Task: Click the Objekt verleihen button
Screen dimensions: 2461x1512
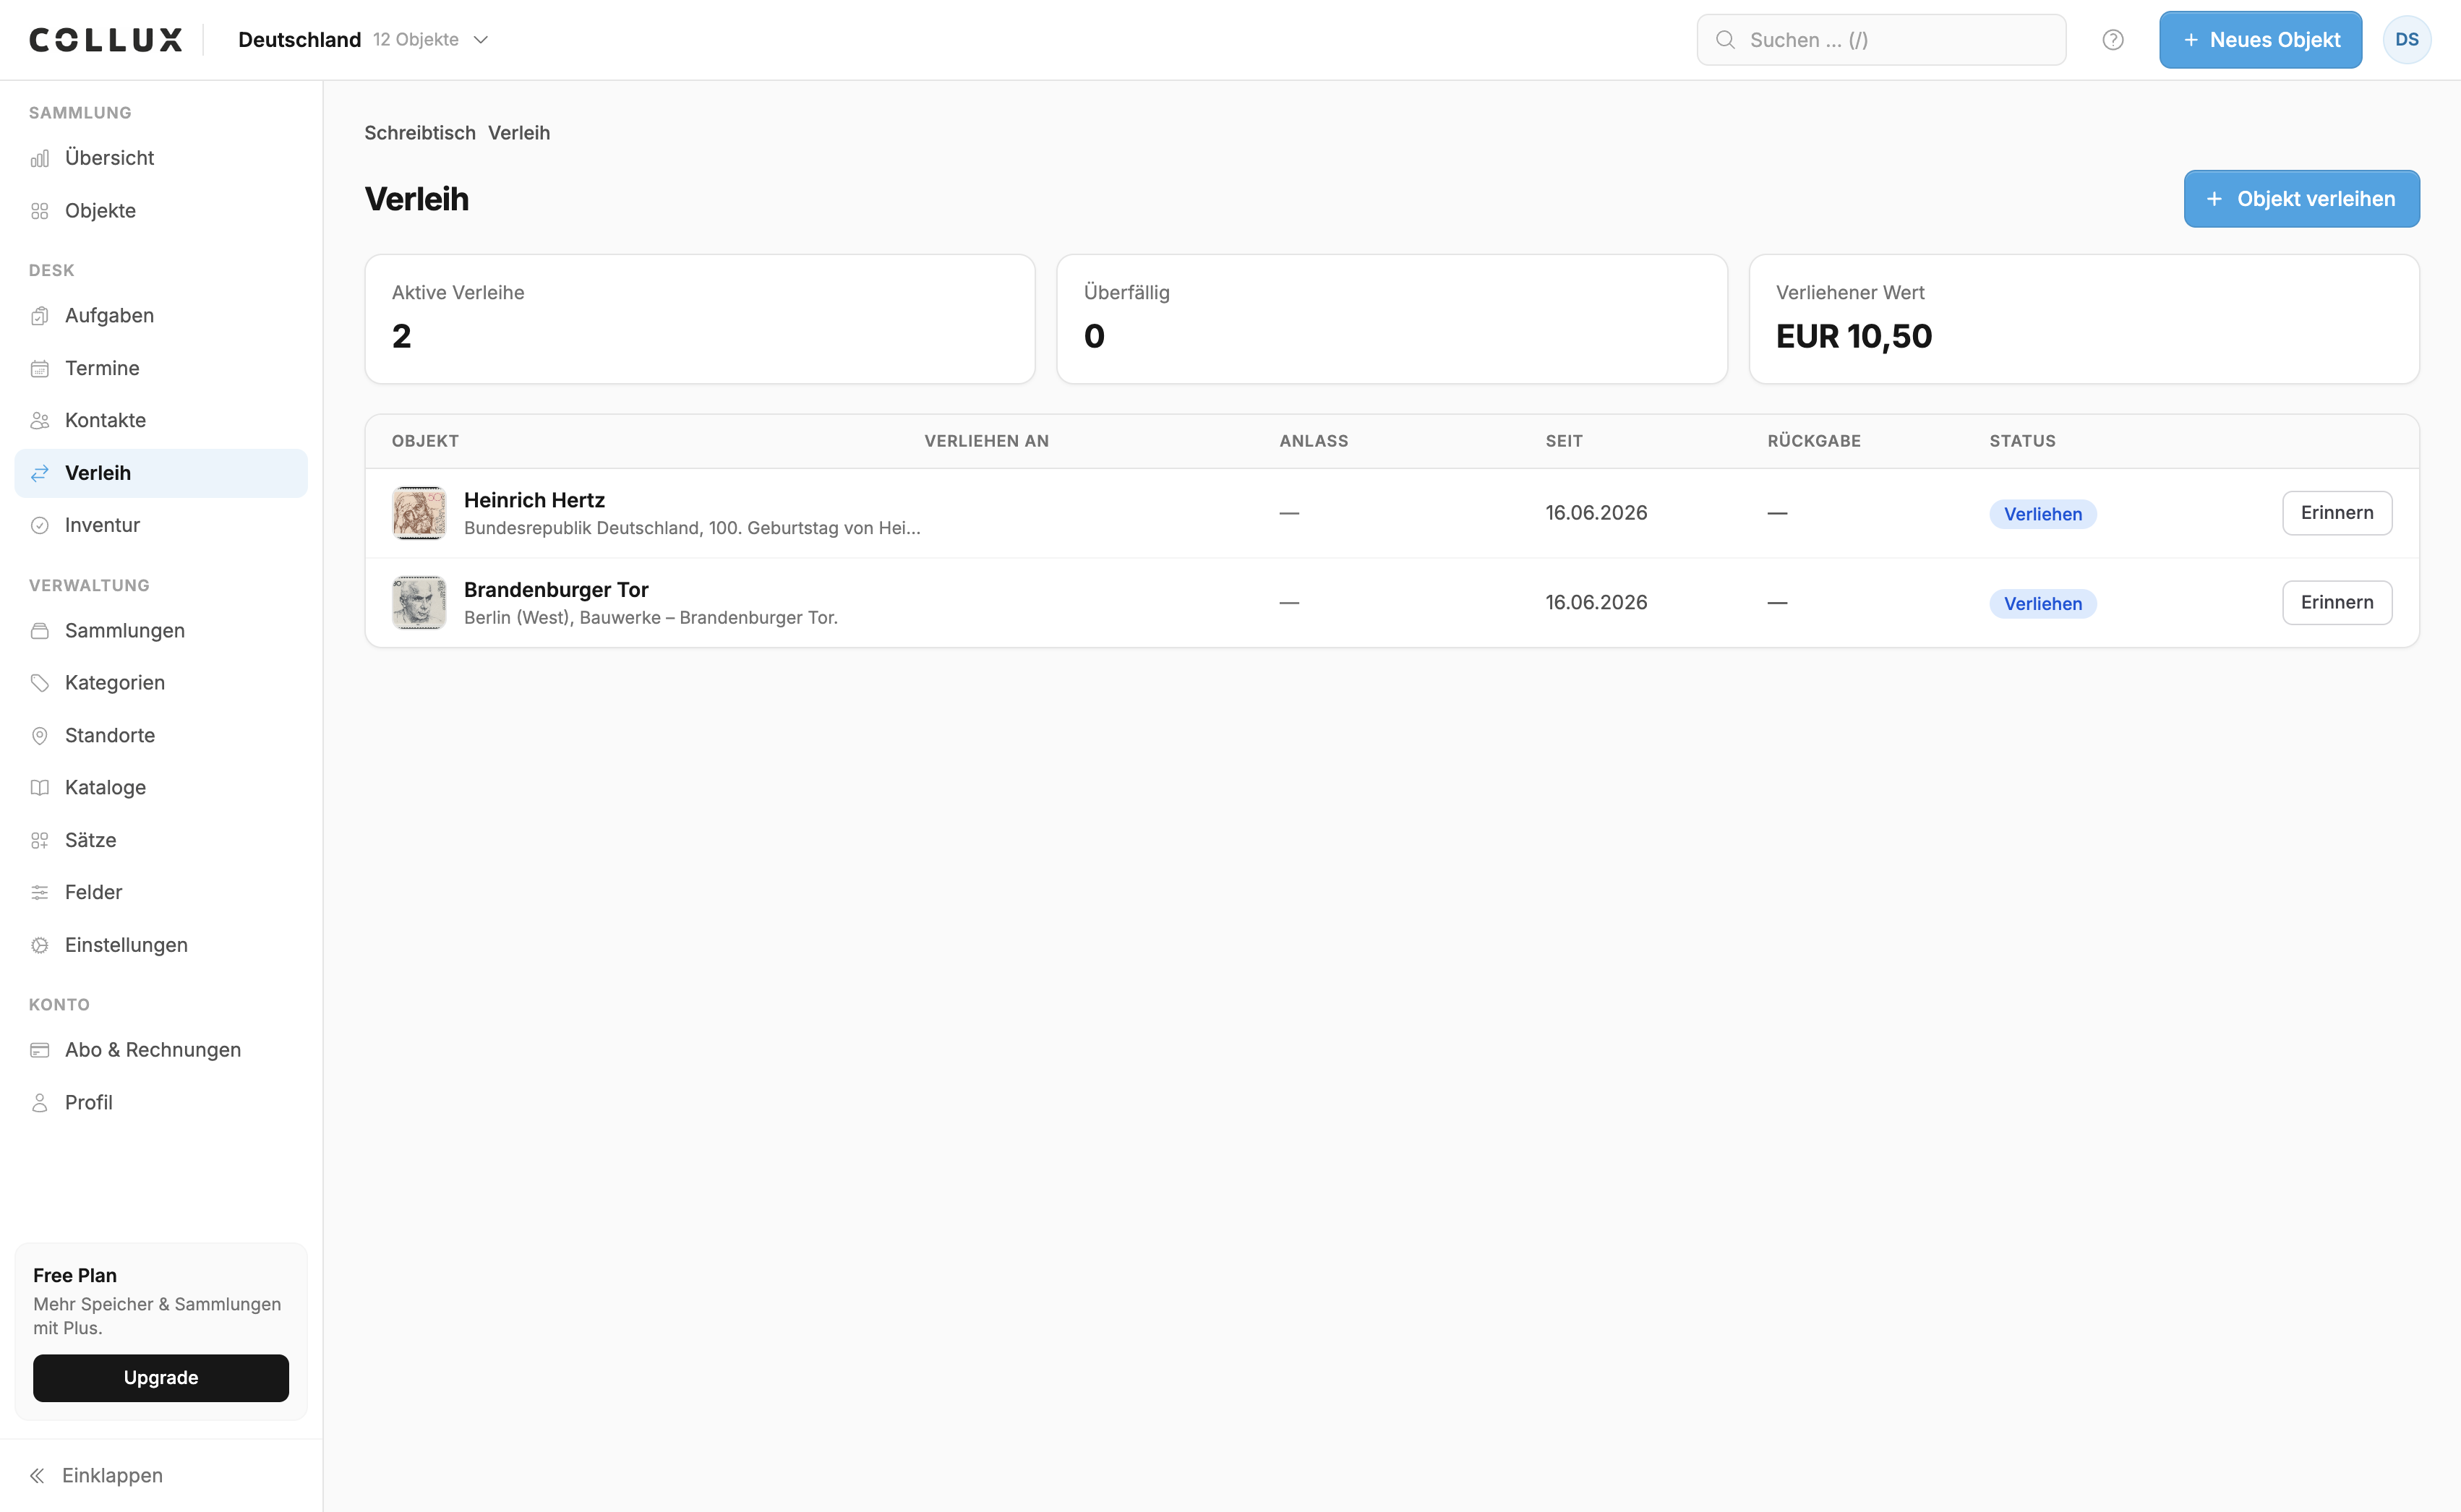Action: point(2301,199)
